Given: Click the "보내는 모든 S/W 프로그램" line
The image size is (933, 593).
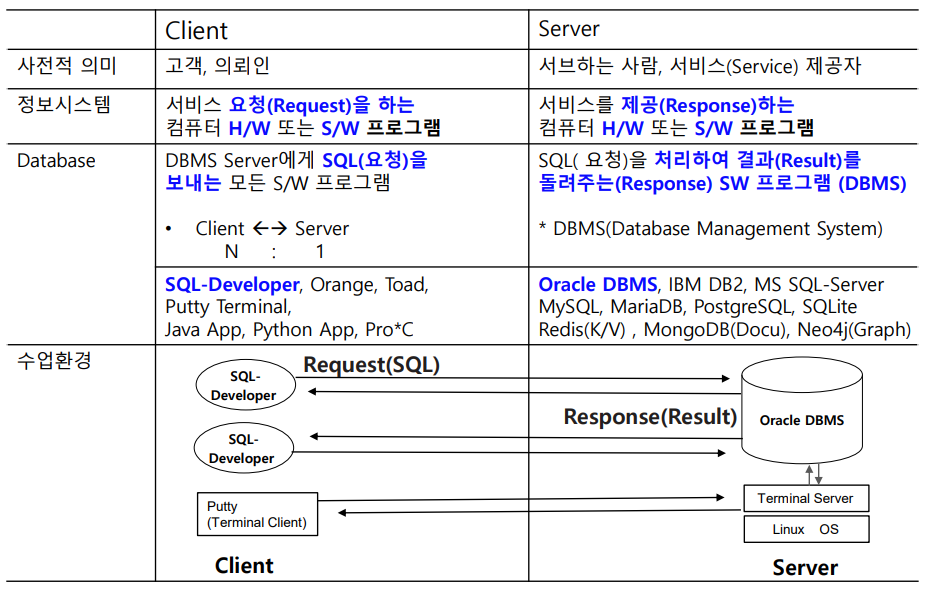Looking at the screenshot, I should [277, 182].
